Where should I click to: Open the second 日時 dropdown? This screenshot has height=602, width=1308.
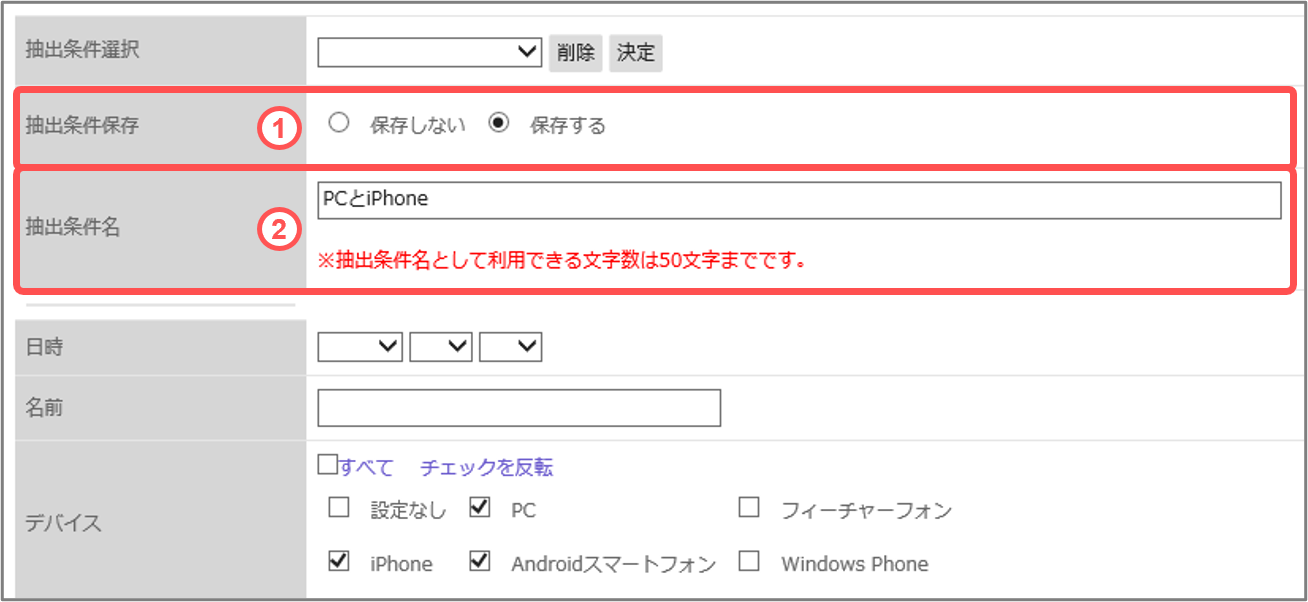(x=441, y=347)
